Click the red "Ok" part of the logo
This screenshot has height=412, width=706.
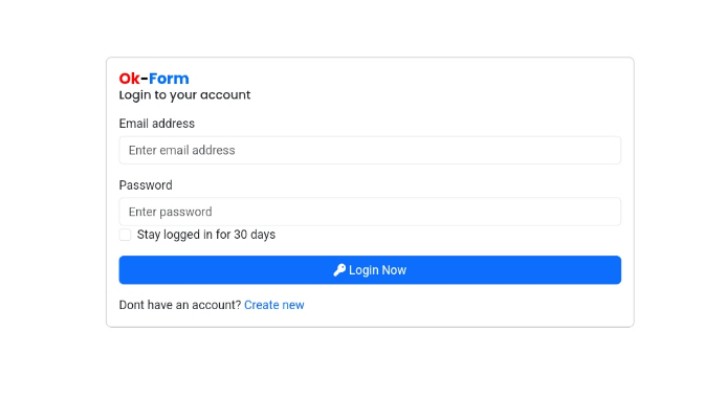coord(129,78)
